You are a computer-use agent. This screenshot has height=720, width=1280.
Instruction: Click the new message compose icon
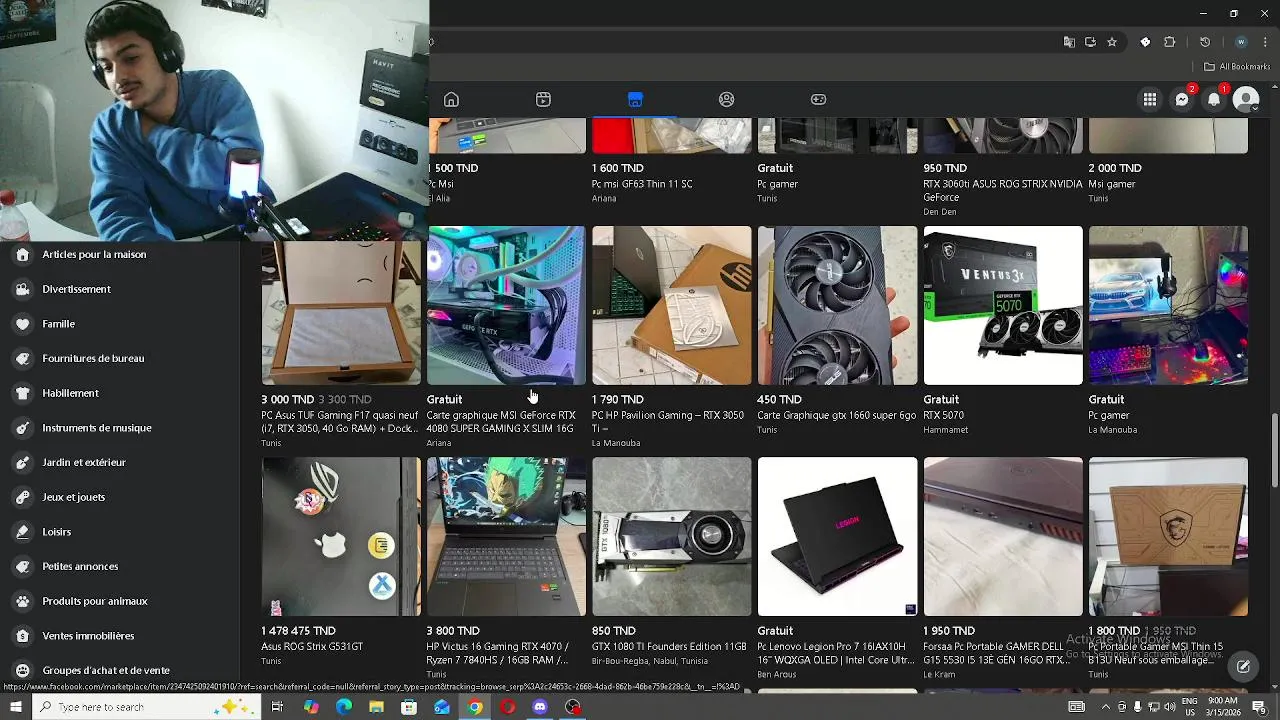tap(1243, 667)
